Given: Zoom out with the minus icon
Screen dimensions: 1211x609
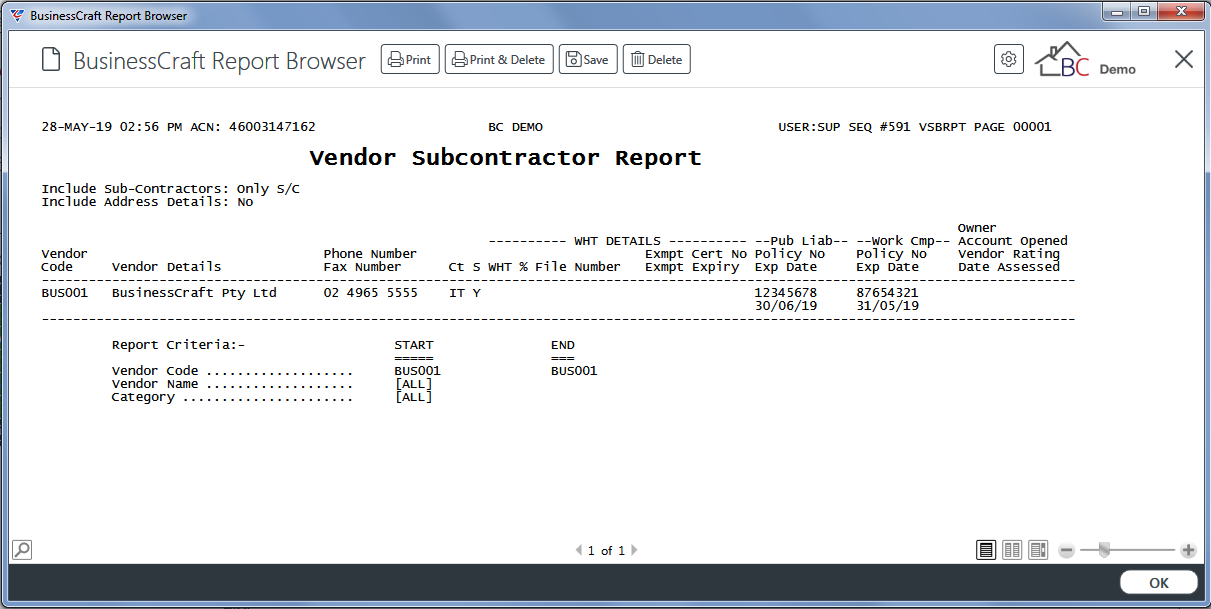Looking at the screenshot, I should pyautogui.click(x=1067, y=550).
